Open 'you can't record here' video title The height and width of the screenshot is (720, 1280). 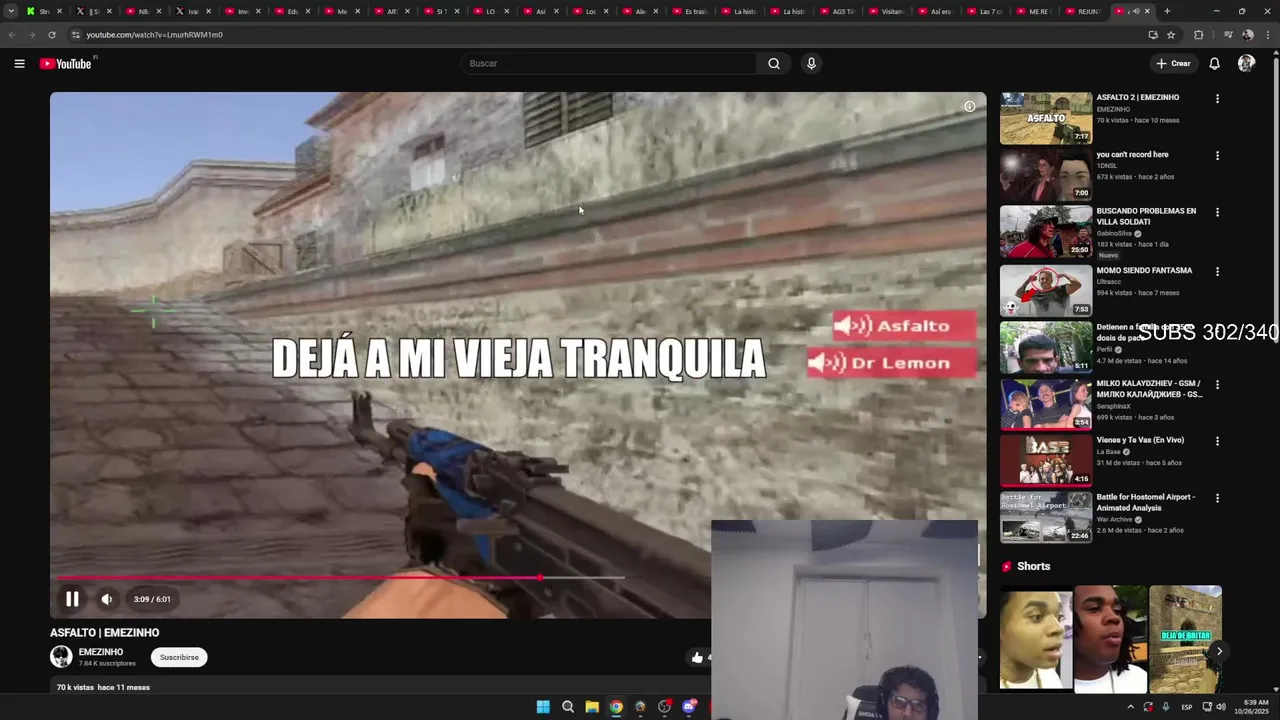click(1132, 155)
